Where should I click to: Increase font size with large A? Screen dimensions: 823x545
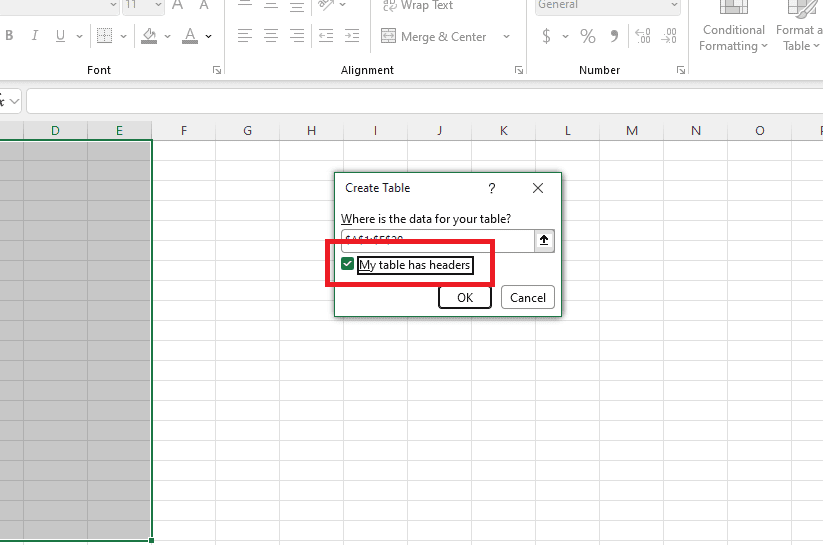(177, 5)
